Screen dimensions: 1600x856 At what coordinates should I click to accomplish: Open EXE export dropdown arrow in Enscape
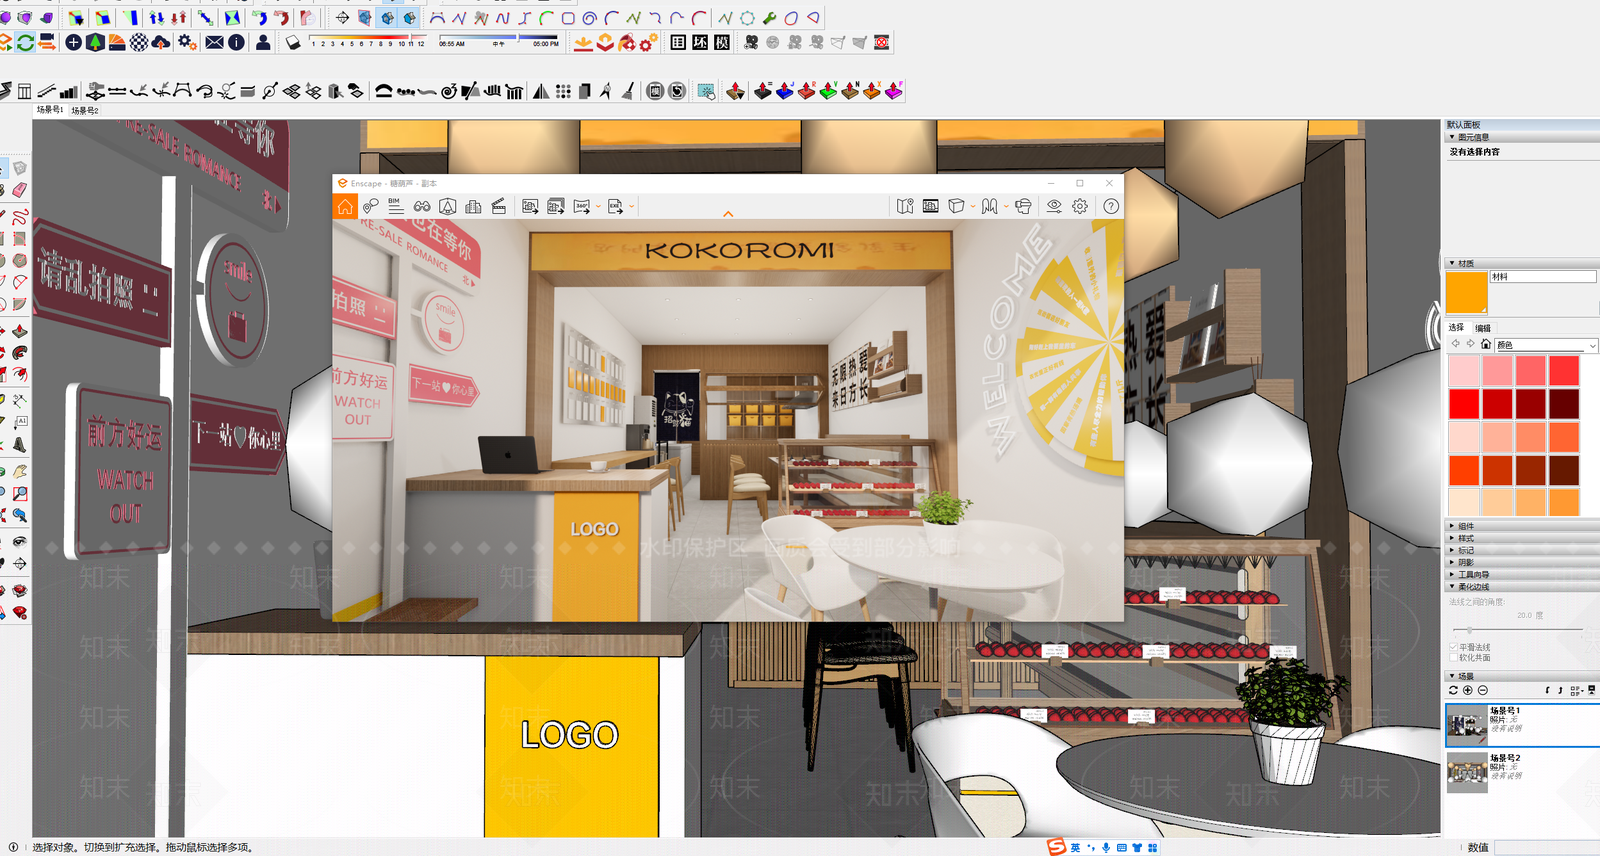pyautogui.click(x=631, y=207)
